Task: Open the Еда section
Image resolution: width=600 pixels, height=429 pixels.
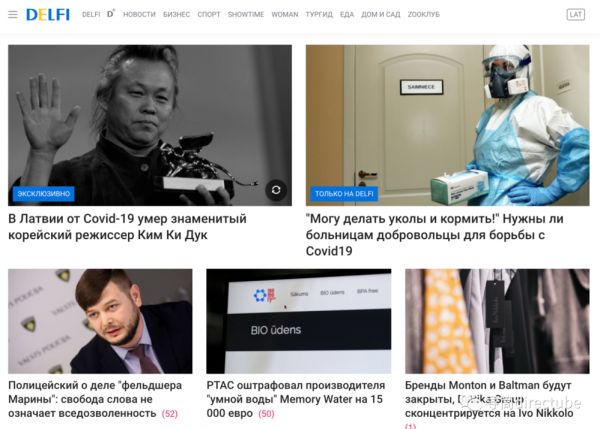Action: (347, 15)
